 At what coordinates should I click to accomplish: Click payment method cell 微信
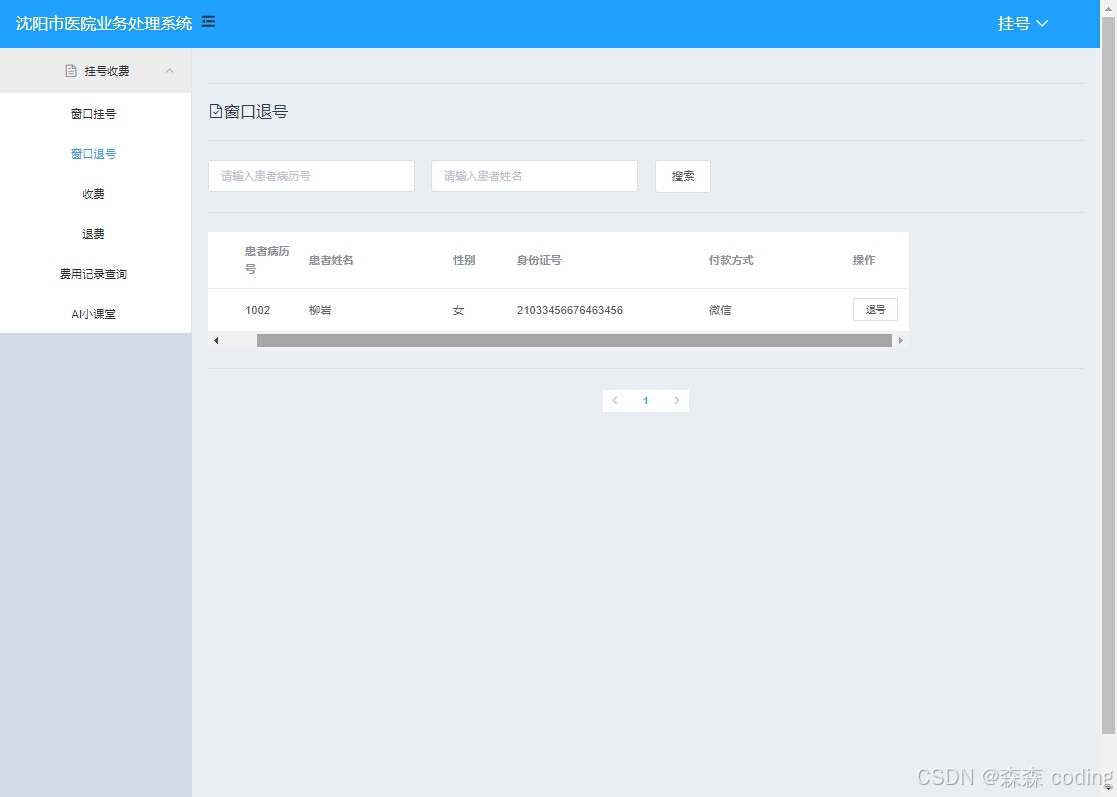tap(719, 310)
